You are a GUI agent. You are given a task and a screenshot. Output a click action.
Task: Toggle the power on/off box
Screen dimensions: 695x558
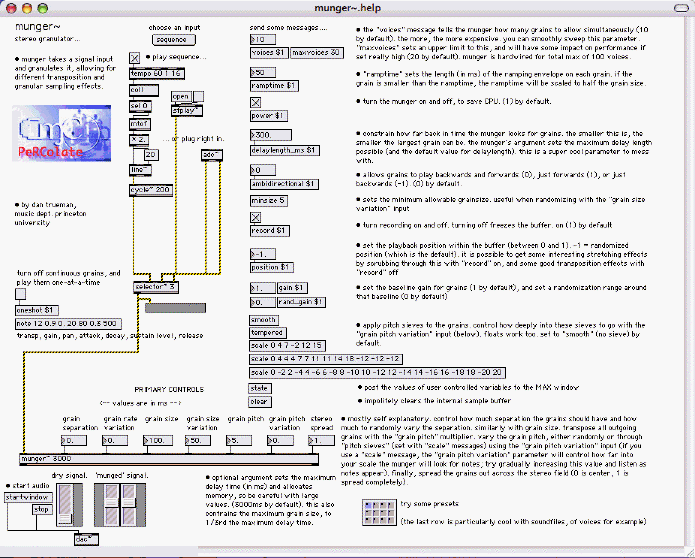[x=255, y=102]
